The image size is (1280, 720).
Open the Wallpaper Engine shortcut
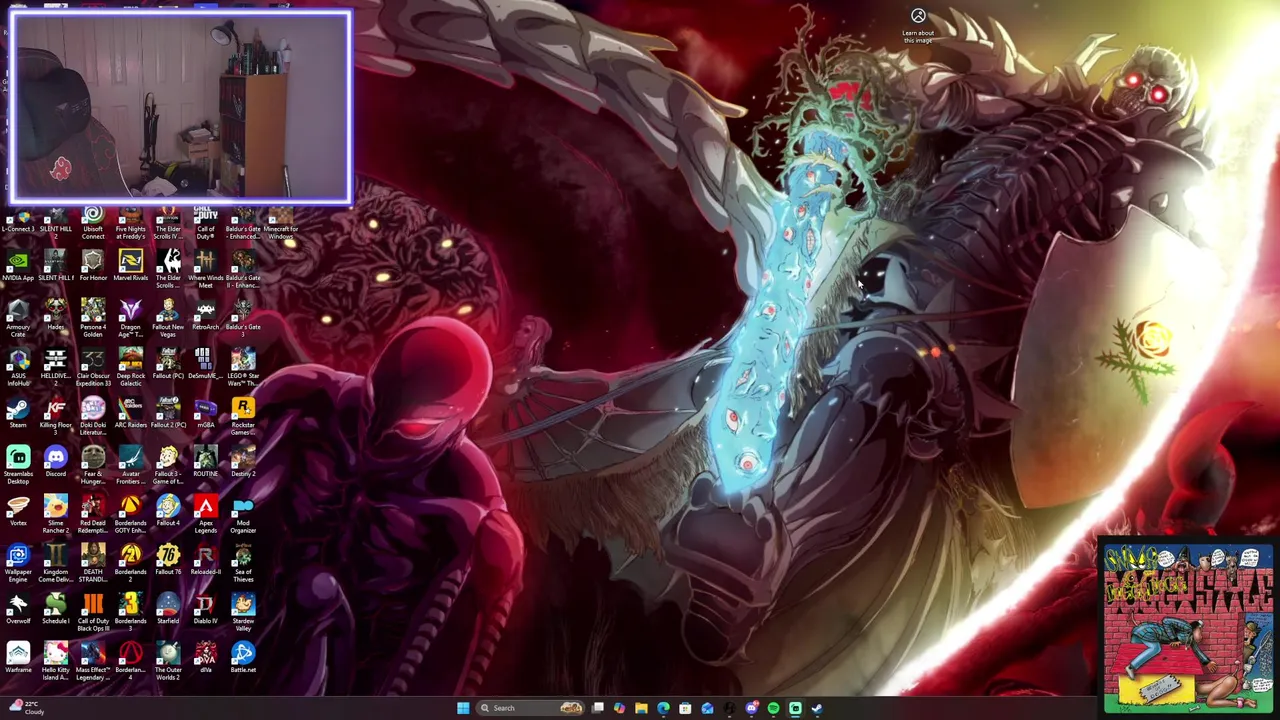click(x=18, y=564)
